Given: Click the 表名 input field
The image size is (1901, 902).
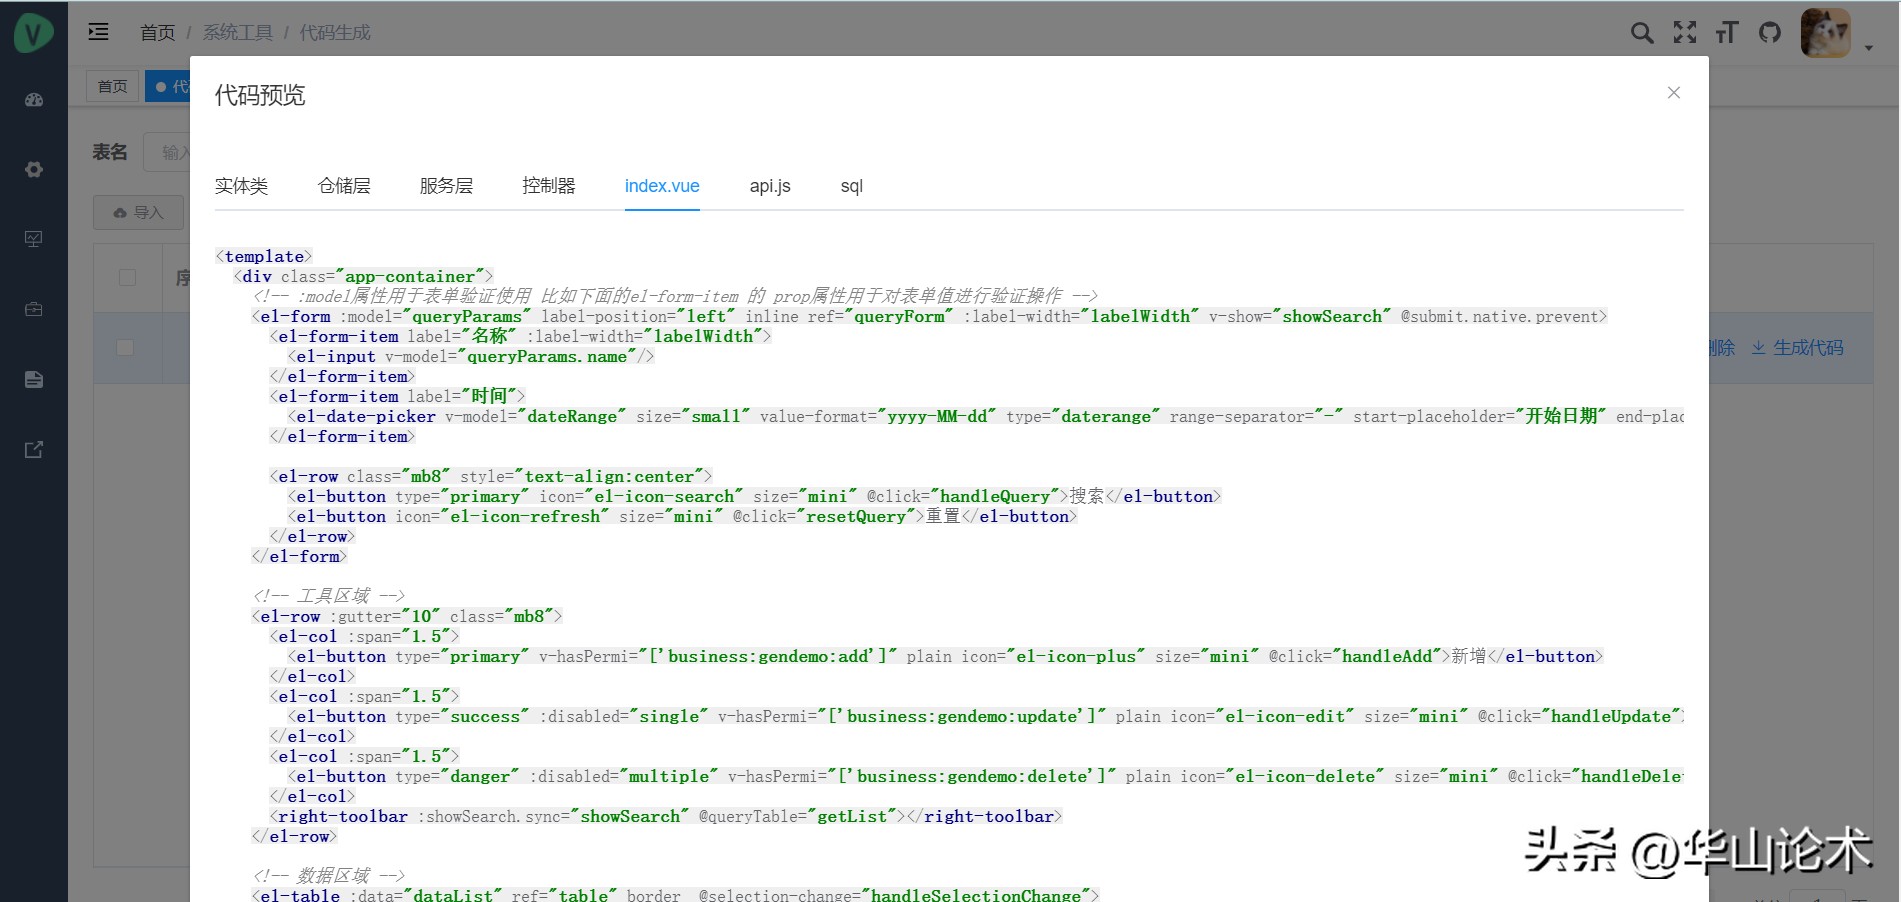Looking at the screenshot, I should tap(167, 152).
